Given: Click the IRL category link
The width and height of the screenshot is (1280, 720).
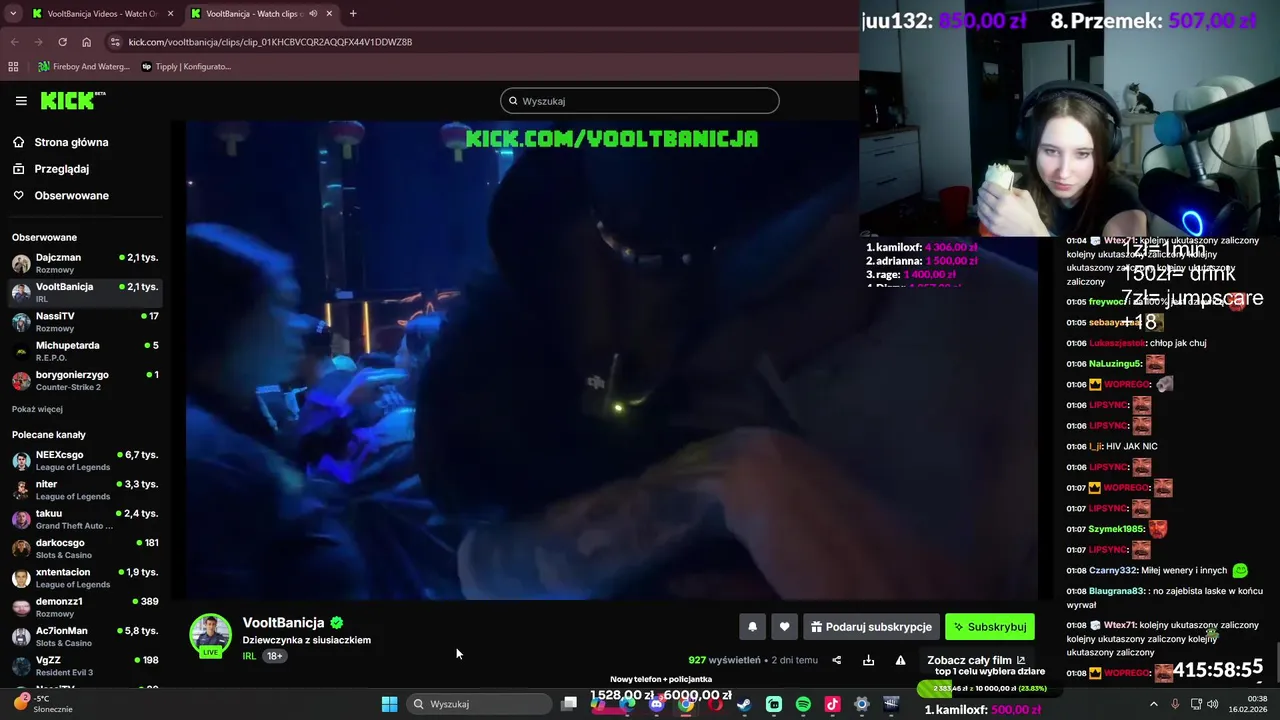Looking at the screenshot, I should (x=249, y=656).
